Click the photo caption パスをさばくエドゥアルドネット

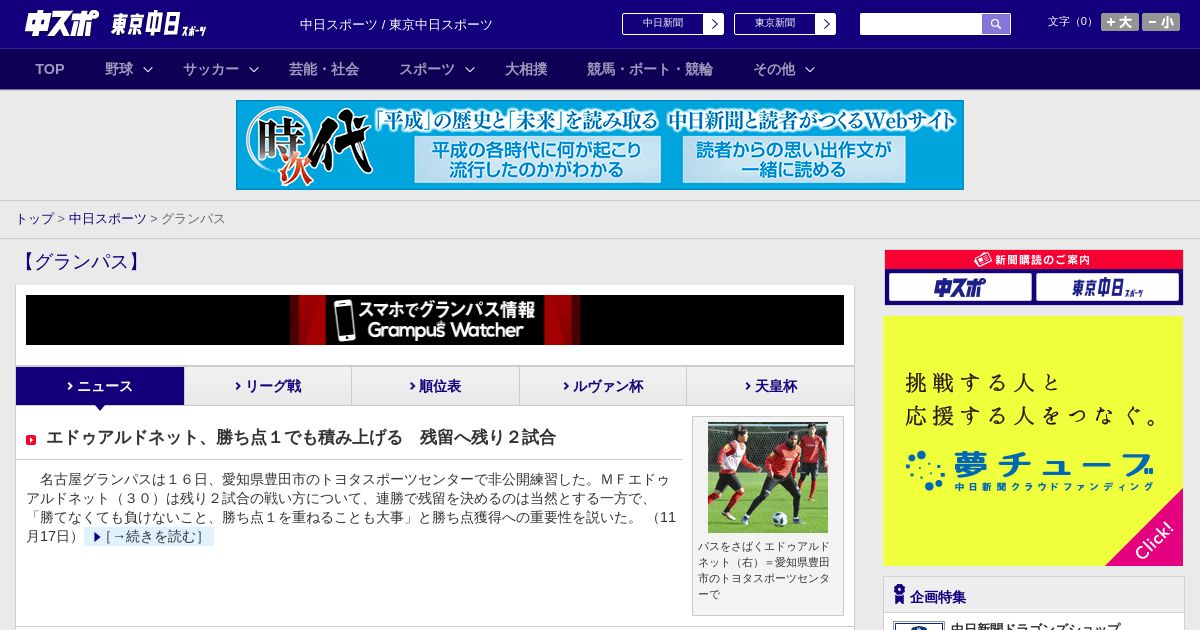click(x=764, y=570)
